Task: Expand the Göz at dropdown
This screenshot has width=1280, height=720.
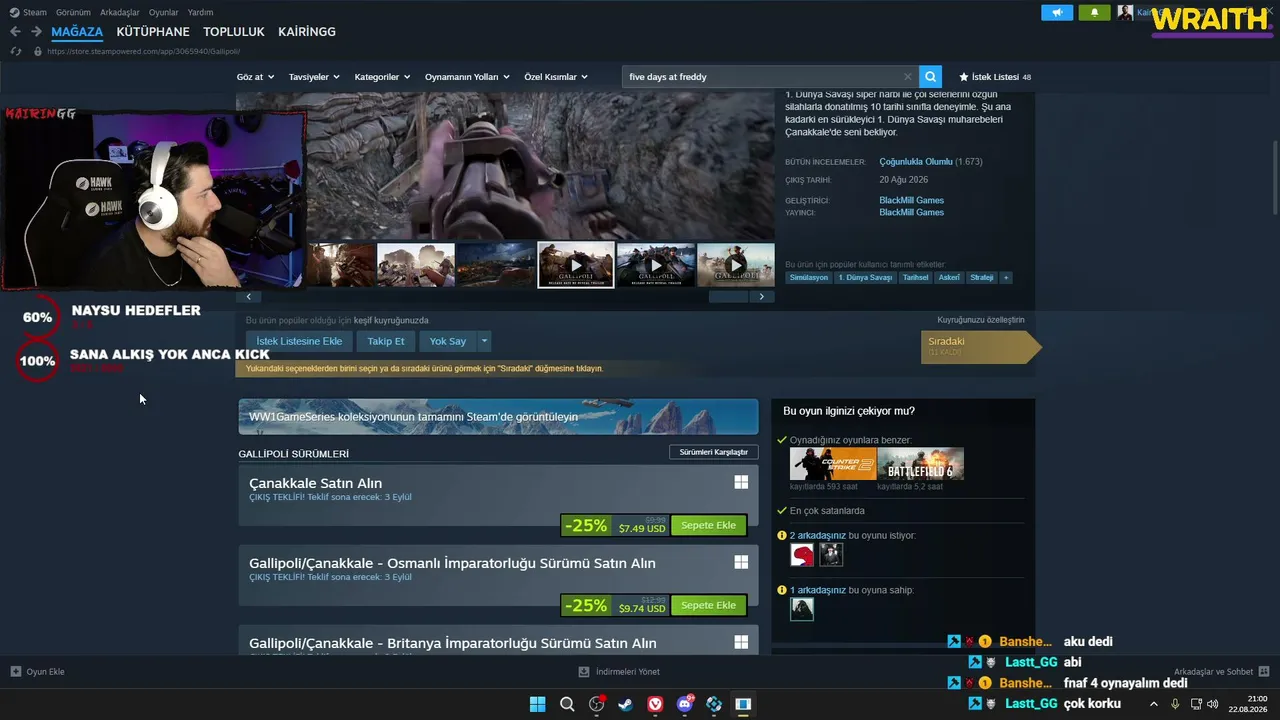Action: tap(254, 77)
